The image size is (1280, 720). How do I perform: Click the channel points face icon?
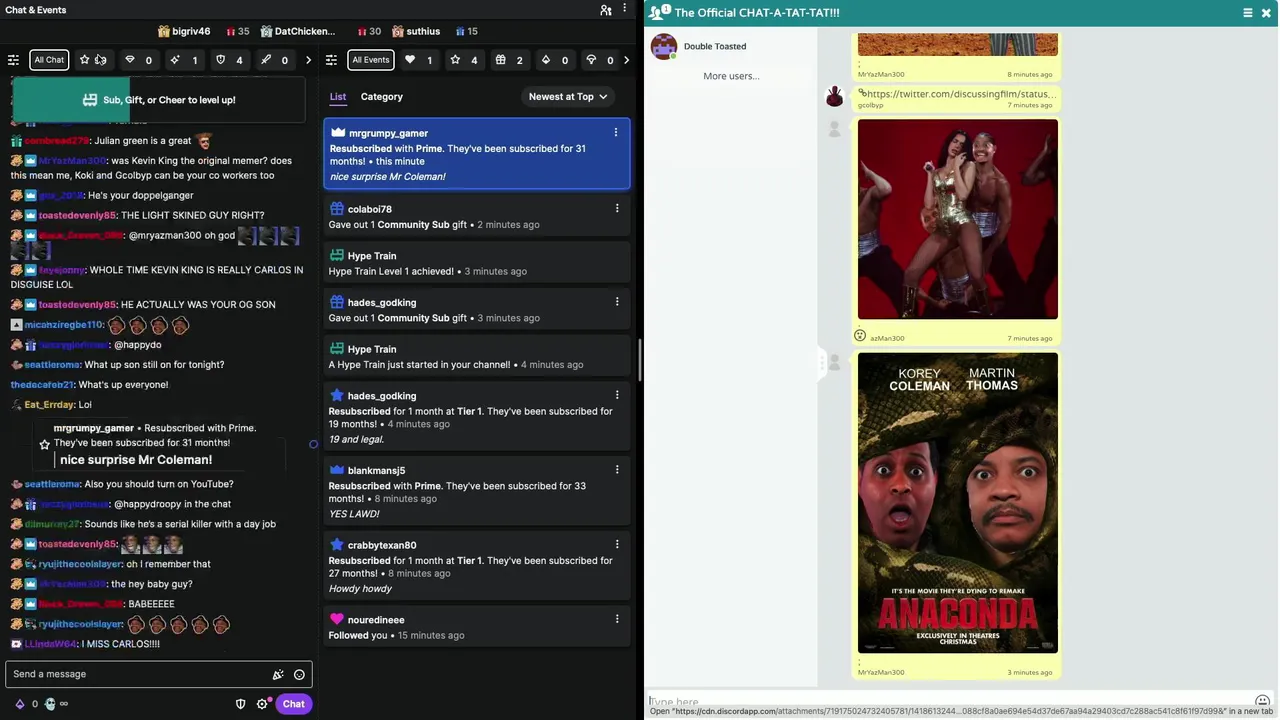point(50,704)
